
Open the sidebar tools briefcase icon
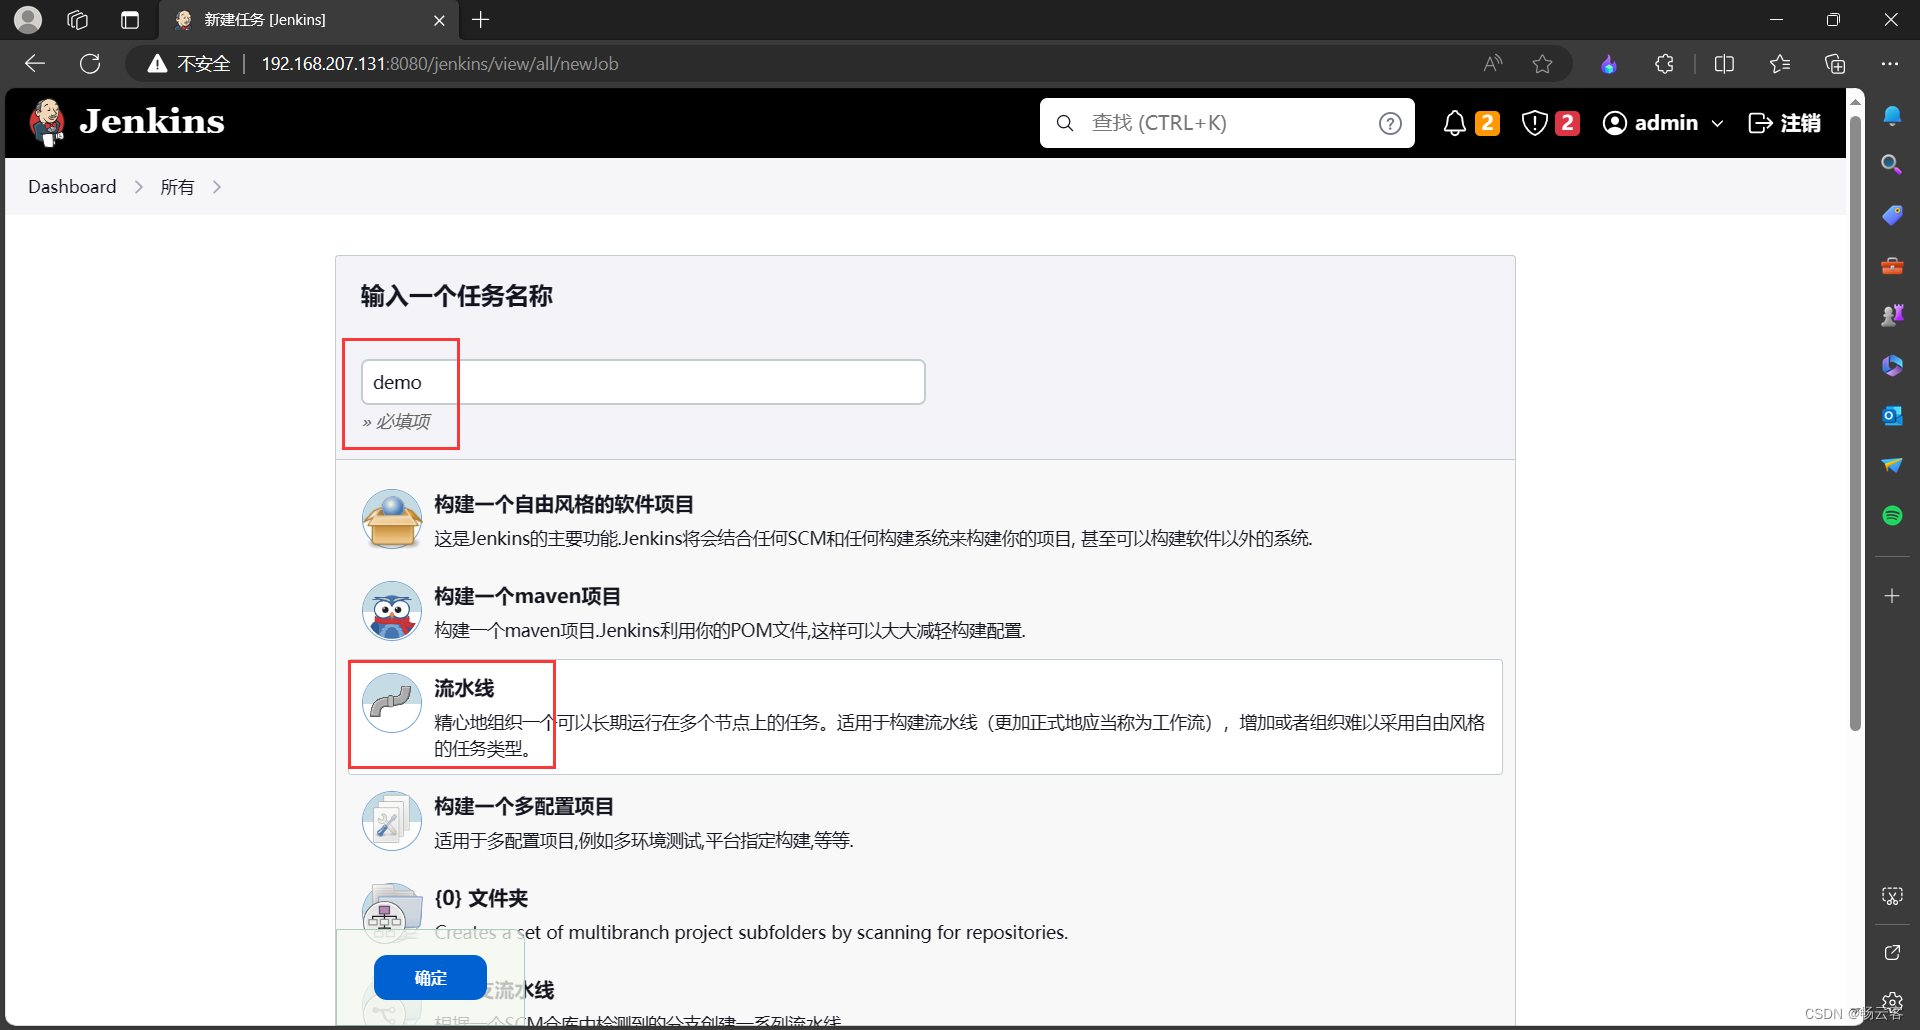[x=1892, y=265]
